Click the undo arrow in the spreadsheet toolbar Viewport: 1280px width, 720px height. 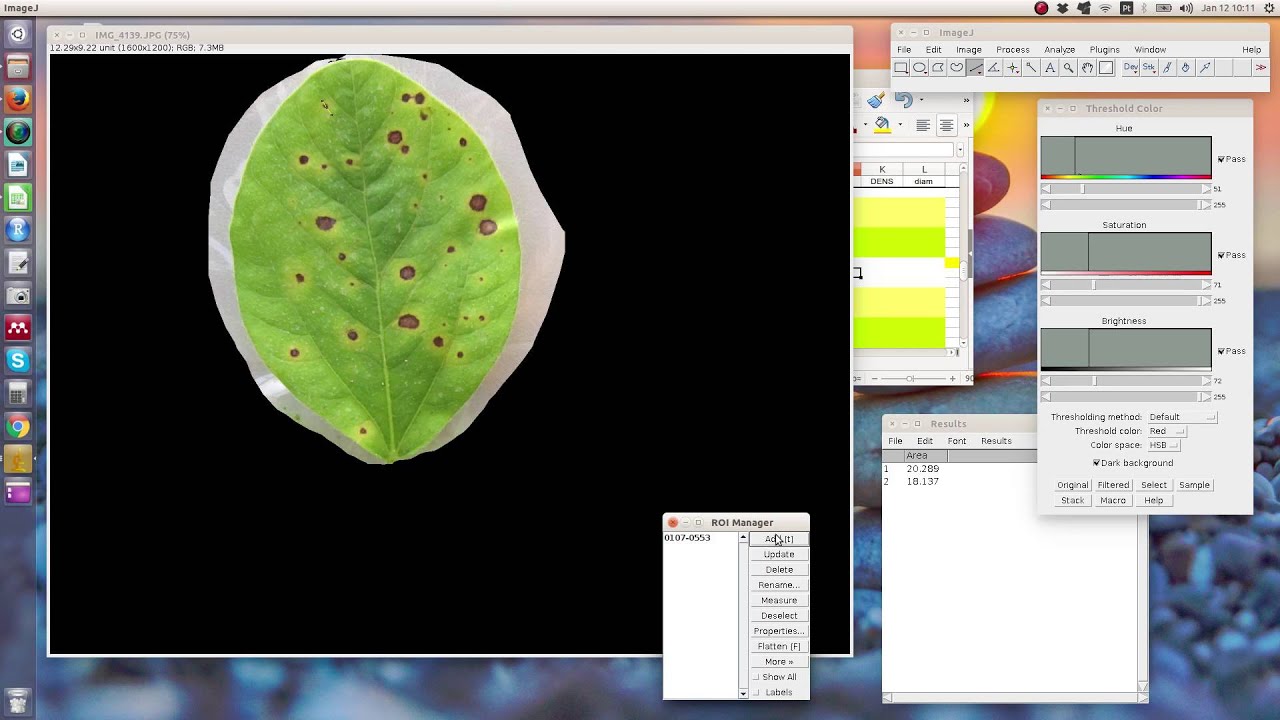coord(903,100)
